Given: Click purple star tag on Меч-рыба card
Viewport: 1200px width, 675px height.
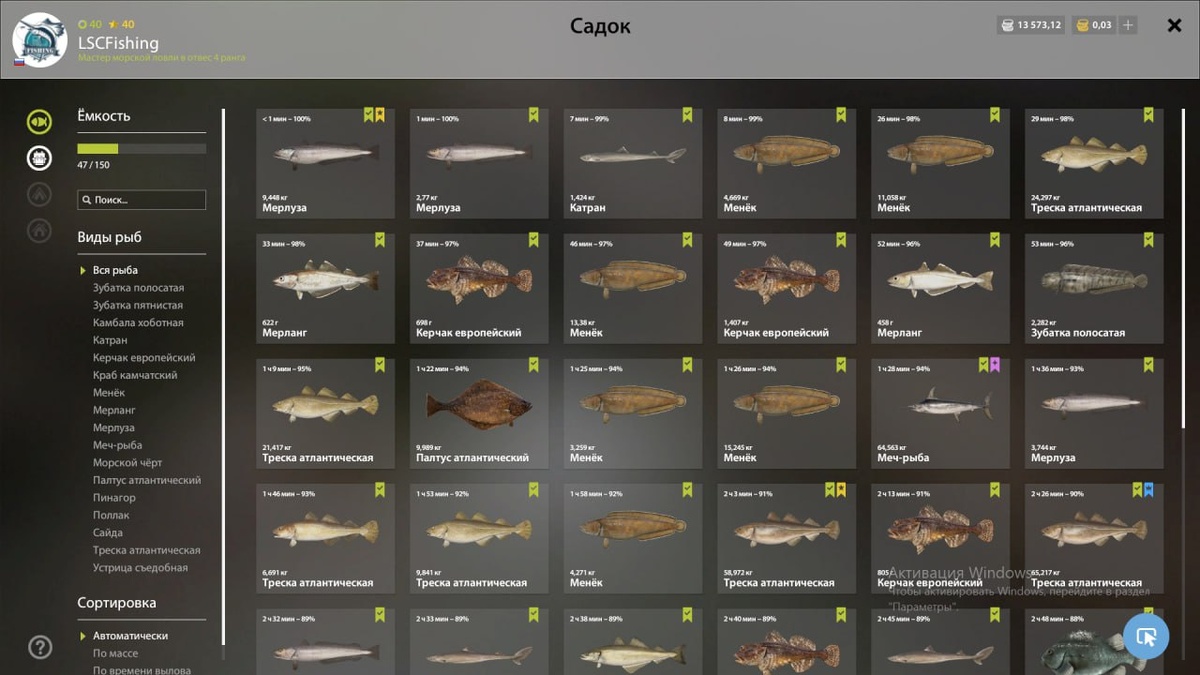Looking at the screenshot, I should (995, 365).
